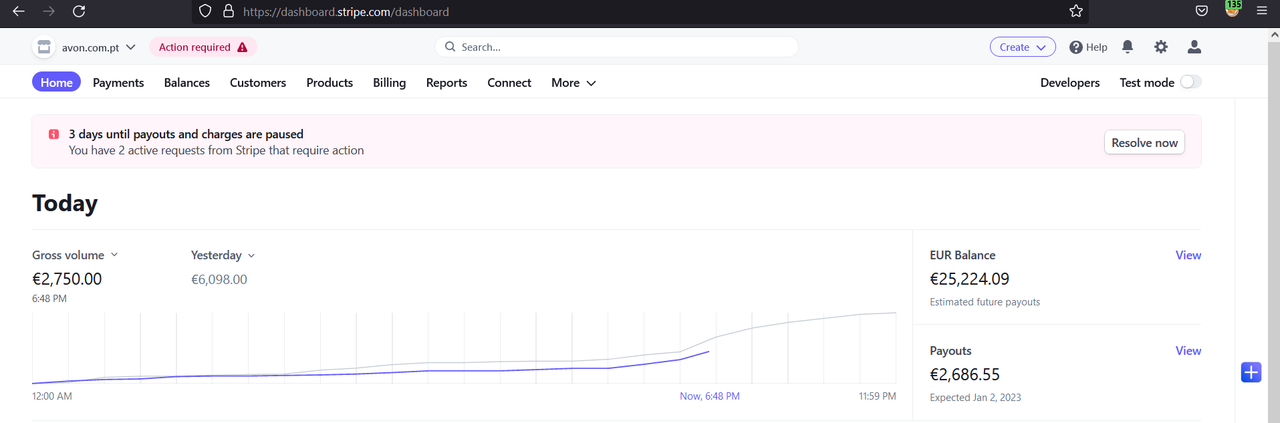Click the browser address bar URL

(346, 12)
